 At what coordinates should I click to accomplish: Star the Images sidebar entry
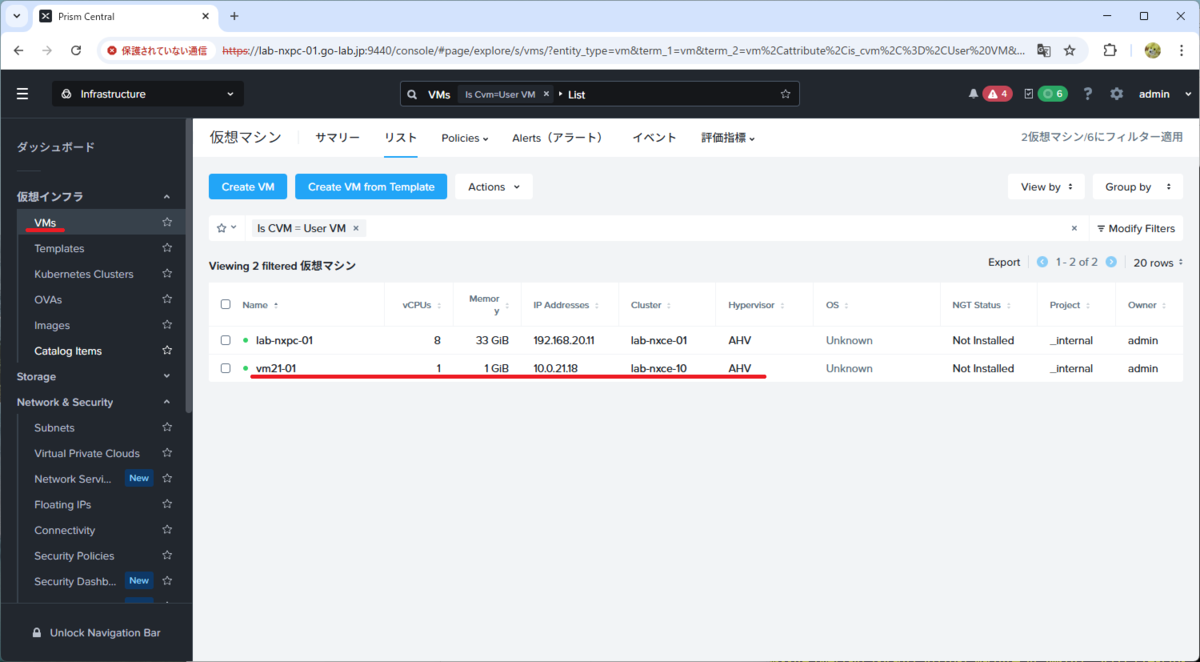pyautogui.click(x=167, y=325)
